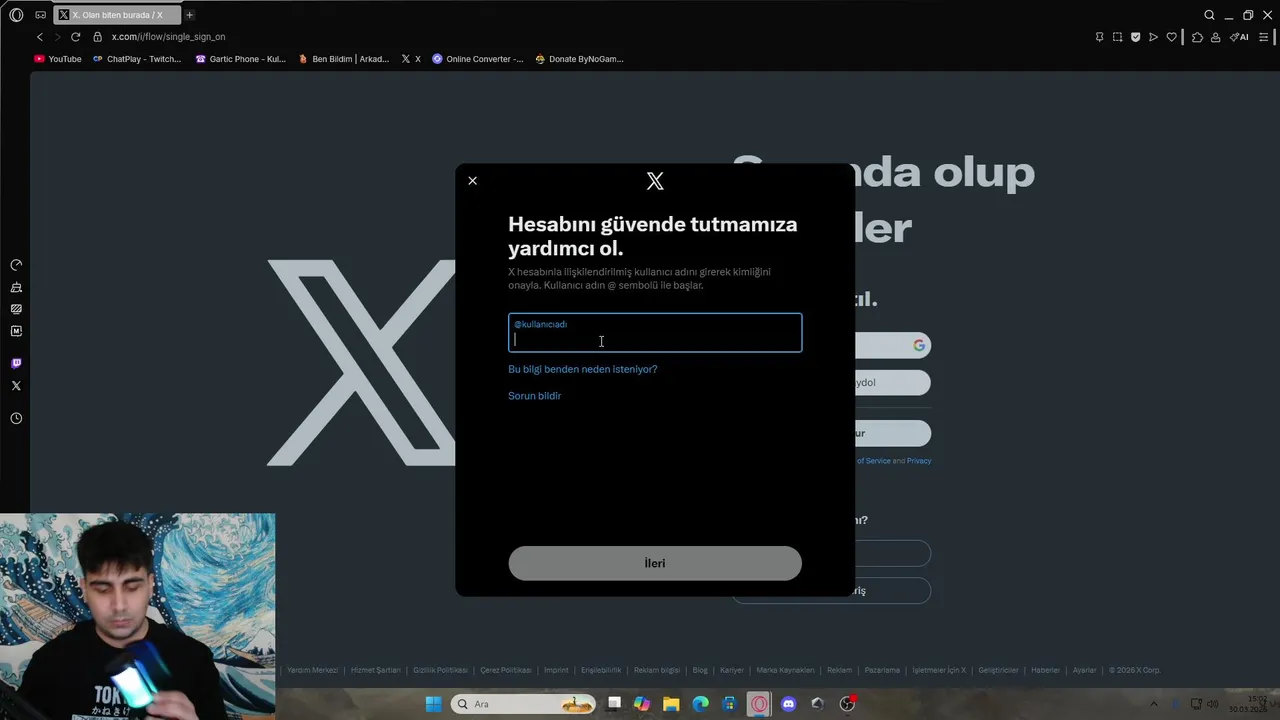Image resolution: width=1280 pixels, height=720 pixels.
Task: Open Ben Bildim bookmark
Action: pyautogui.click(x=344, y=59)
